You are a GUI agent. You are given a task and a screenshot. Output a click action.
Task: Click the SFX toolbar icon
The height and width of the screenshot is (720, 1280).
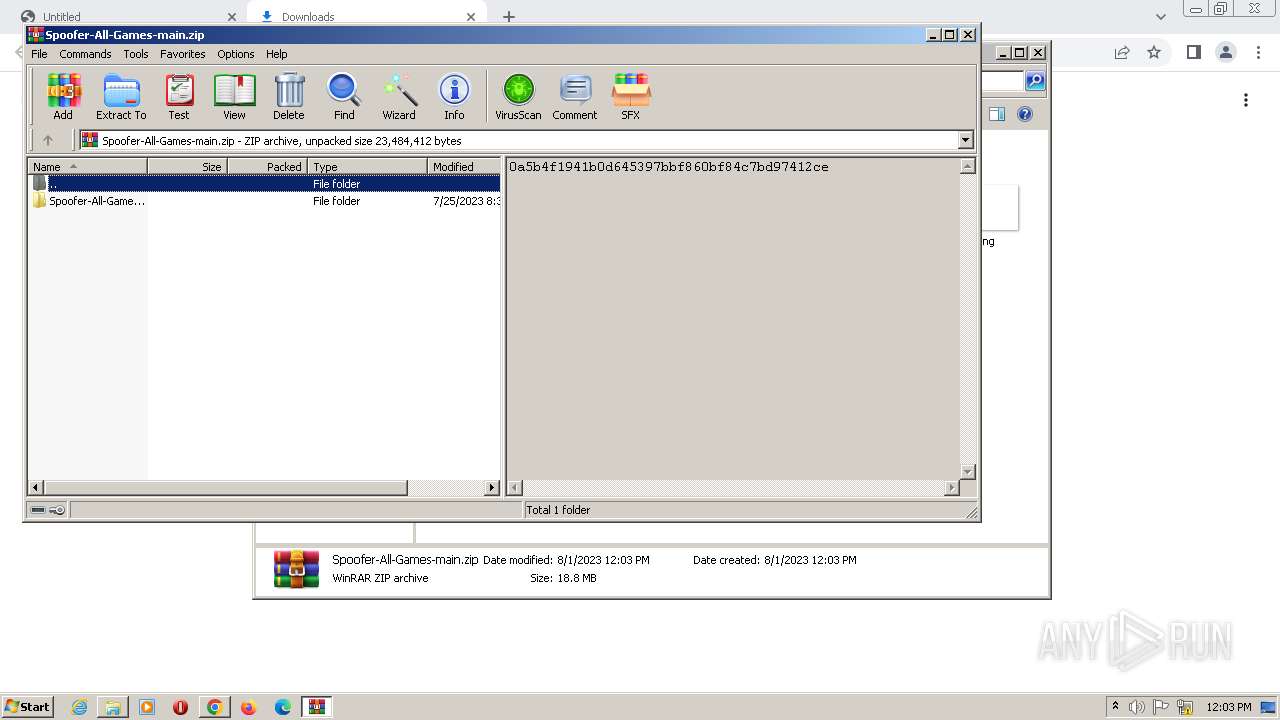(631, 97)
